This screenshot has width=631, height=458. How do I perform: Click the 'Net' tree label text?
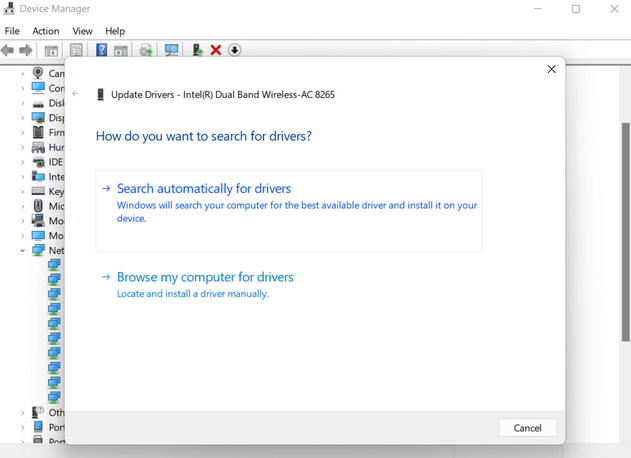pos(56,250)
